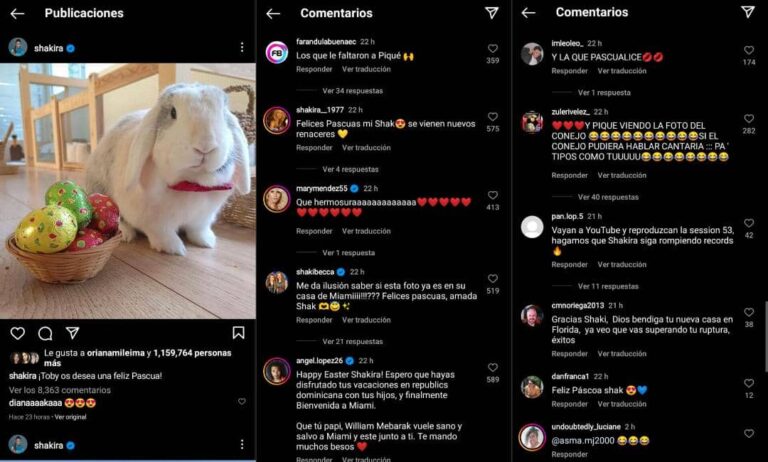This screenshot has height=462, width=768.
Task: Like the angel.lopez26 comment heart
Action: (x=493, y=367)
